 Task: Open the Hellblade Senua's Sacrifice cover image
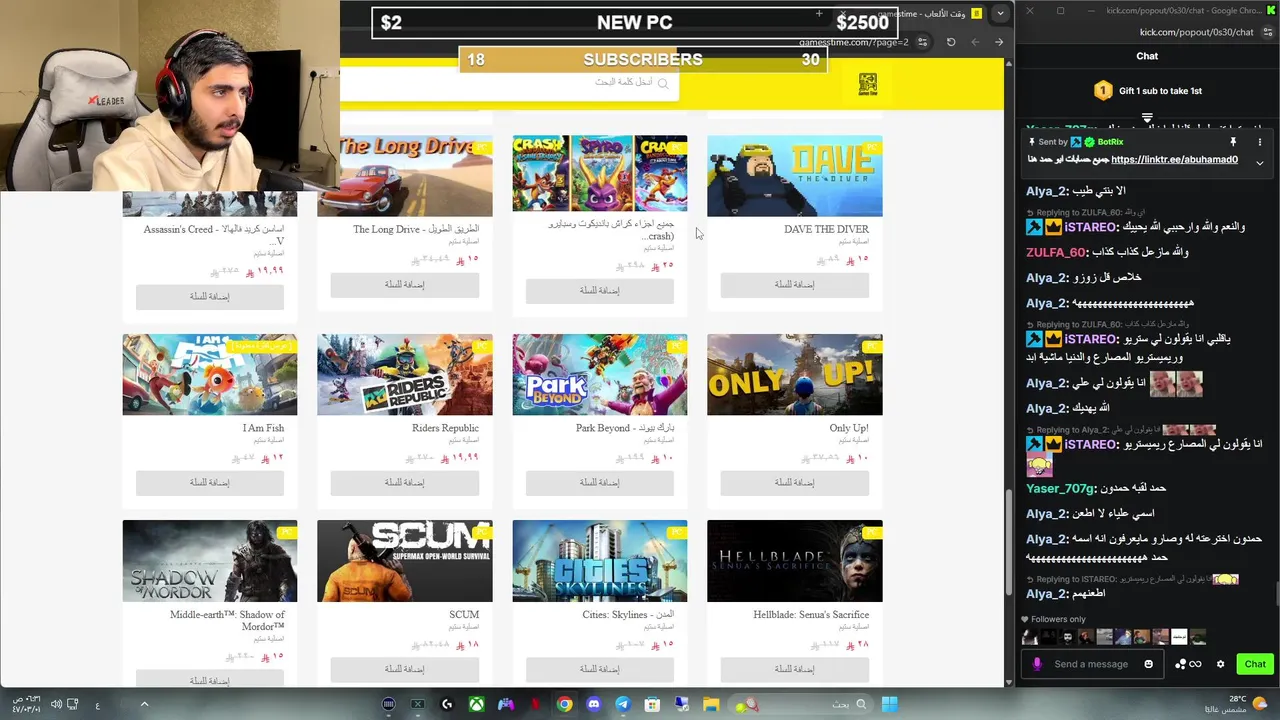click(x=794, y=561)
